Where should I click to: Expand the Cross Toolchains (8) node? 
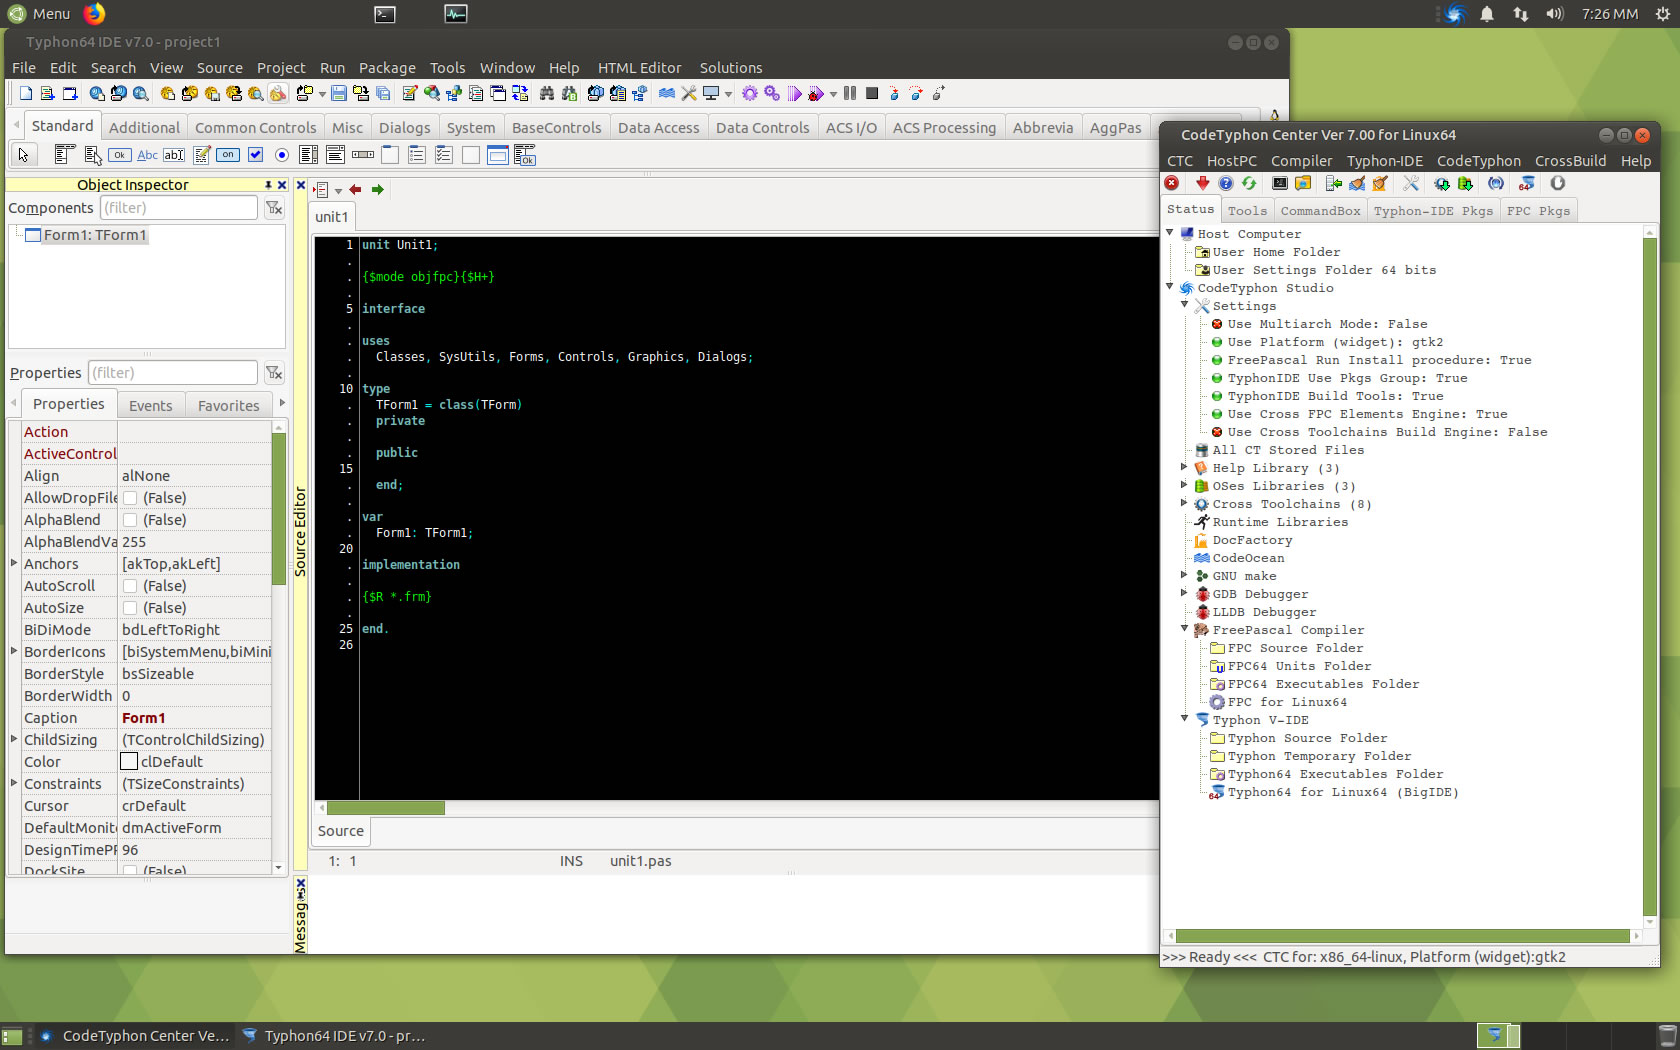pyautogui.click(x=1185, y=503)
